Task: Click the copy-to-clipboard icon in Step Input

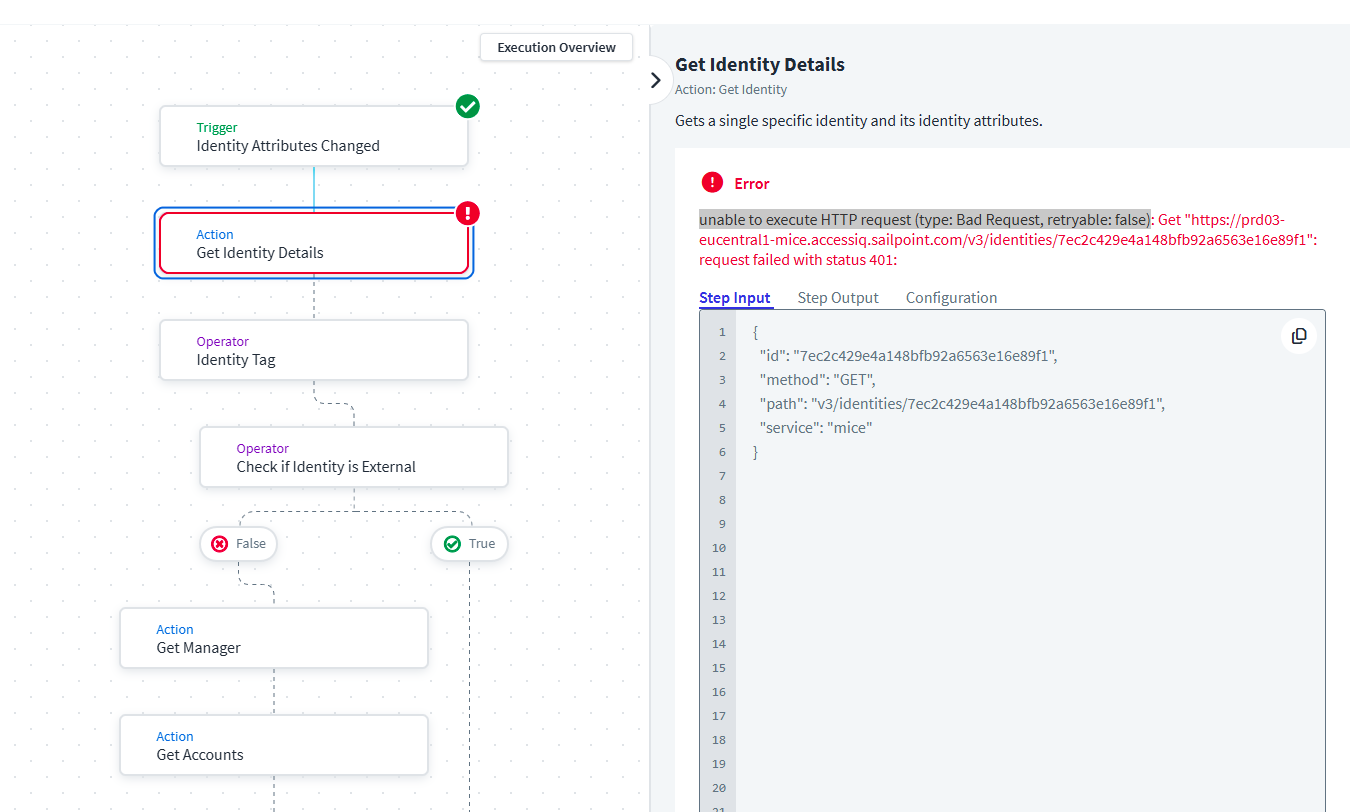Action: pyautogui.click(x=1299, y=336)
